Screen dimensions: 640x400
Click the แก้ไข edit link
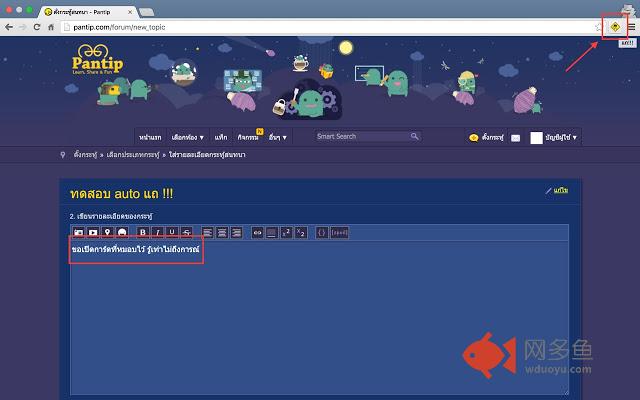(x=561, y=191)
